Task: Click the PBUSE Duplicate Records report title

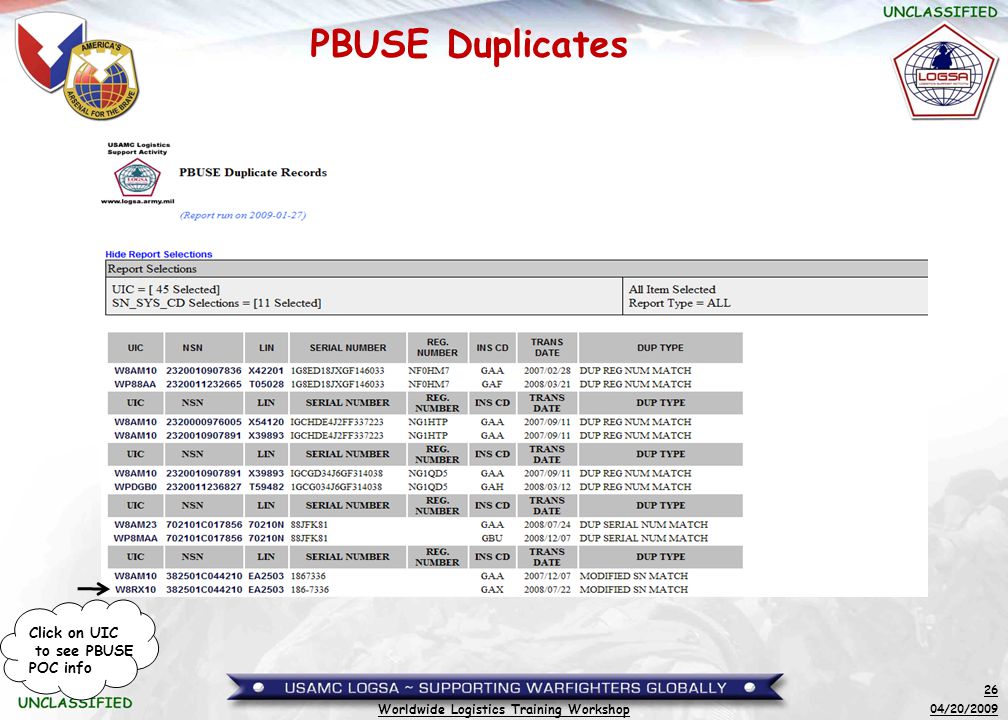Action: coord(253,172)
